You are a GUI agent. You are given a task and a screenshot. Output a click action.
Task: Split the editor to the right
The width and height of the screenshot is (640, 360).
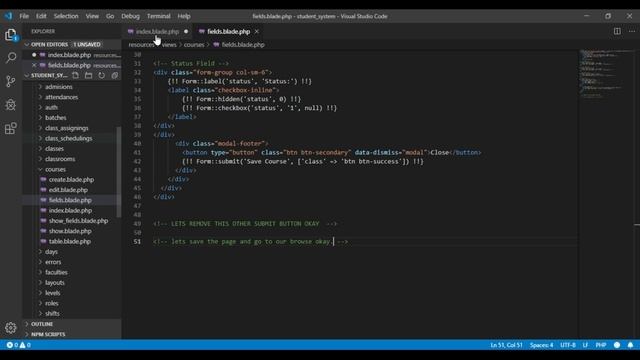pos(617,31)
